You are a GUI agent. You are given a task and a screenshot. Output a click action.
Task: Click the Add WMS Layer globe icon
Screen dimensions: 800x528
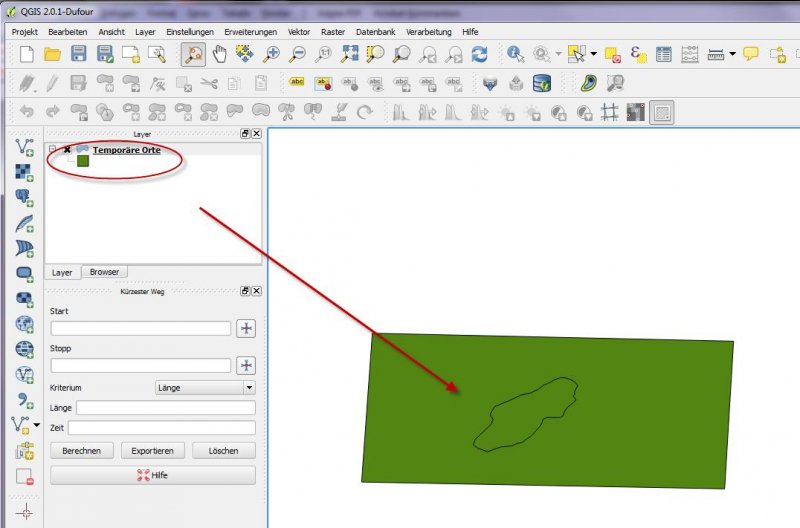click(x=25, y=324)
